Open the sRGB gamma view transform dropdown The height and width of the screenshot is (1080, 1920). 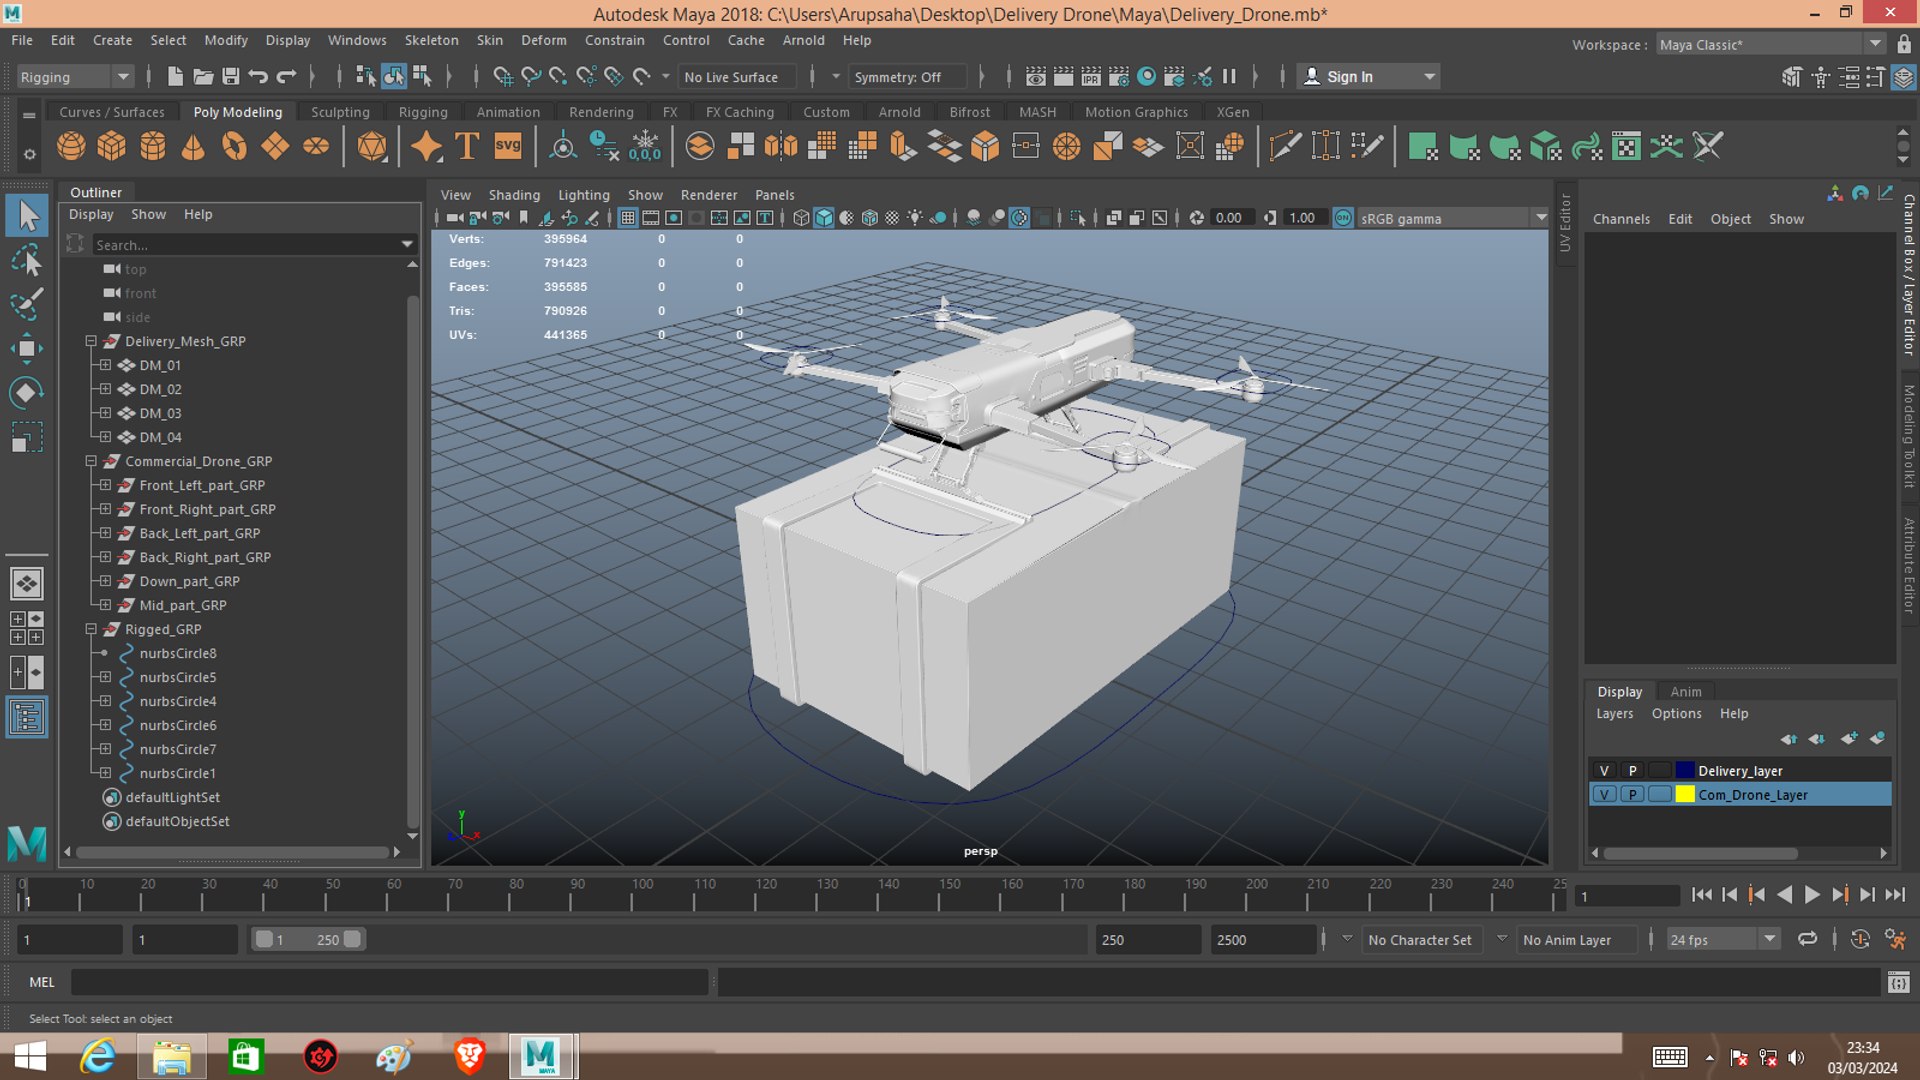click(x=1452, y=218)
